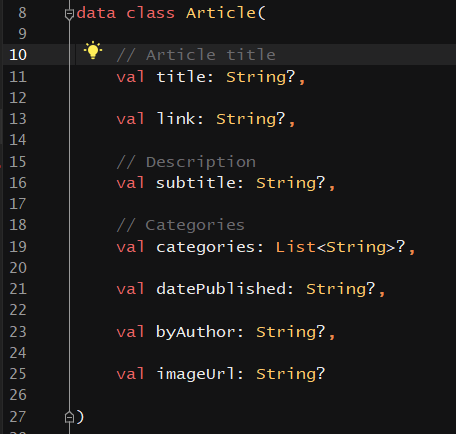Click line number 23 in the gutter
The height and width of the screenshot is (434, 456).
18,332
